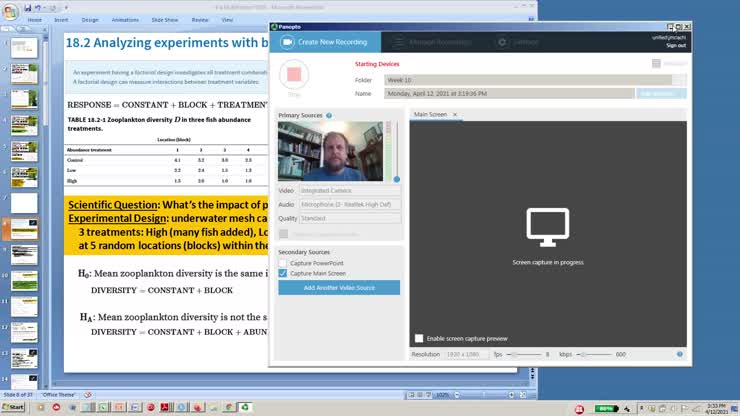
Task: Click zoom out minus button in PowerPoint
Action: (x=457, y=395)
